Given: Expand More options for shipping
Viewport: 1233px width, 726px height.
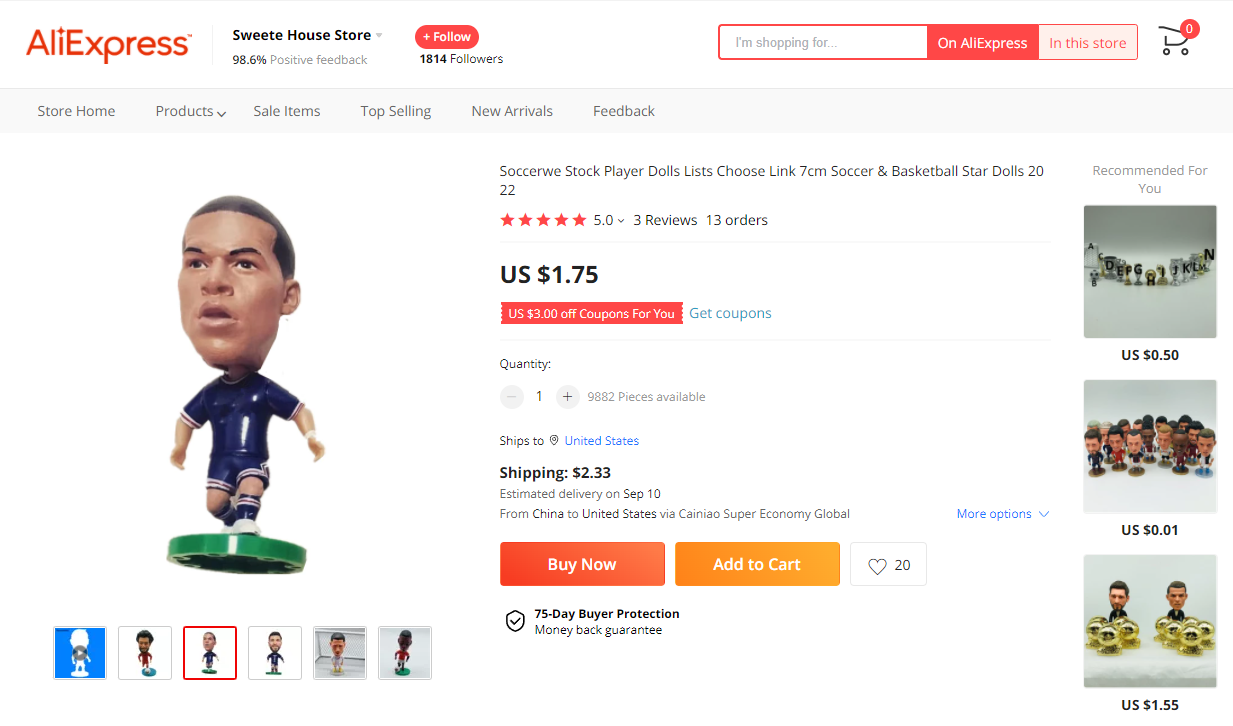Looking at the screenshot, I should click(1002, 514).
